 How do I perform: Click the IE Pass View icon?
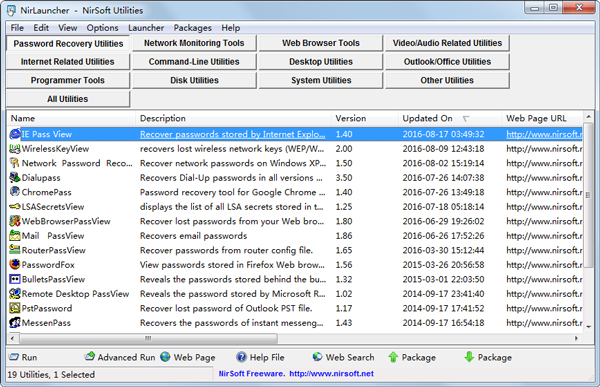(x=15, y=134)
